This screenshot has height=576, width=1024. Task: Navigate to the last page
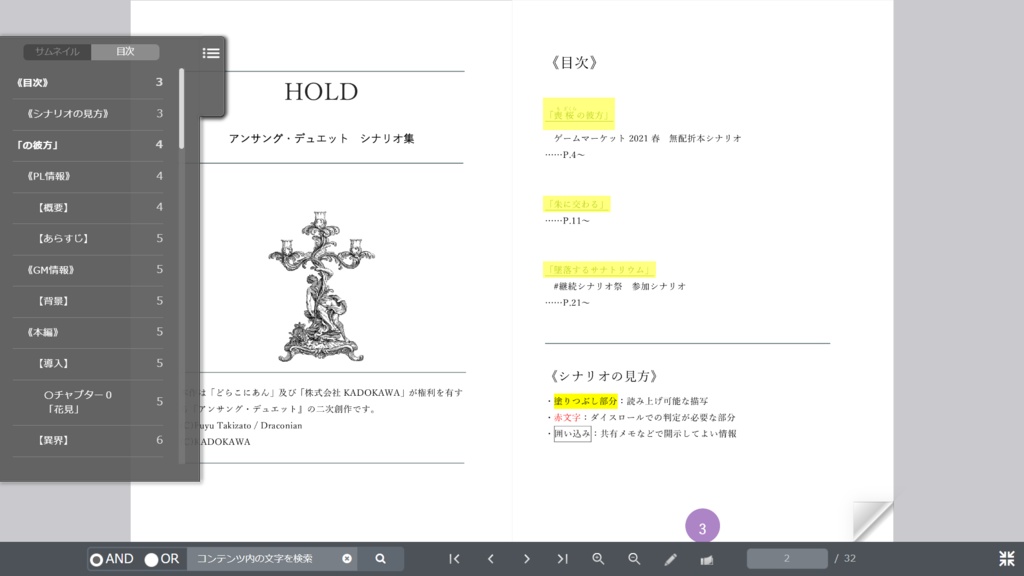coord(563,558)
